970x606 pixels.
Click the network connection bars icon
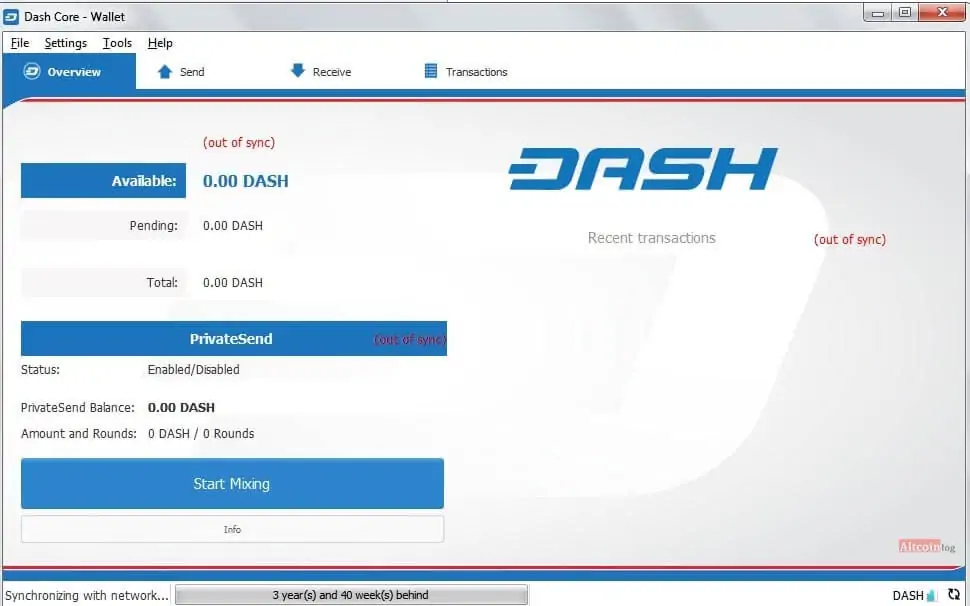pyautogui.click(x=932, y=595)
